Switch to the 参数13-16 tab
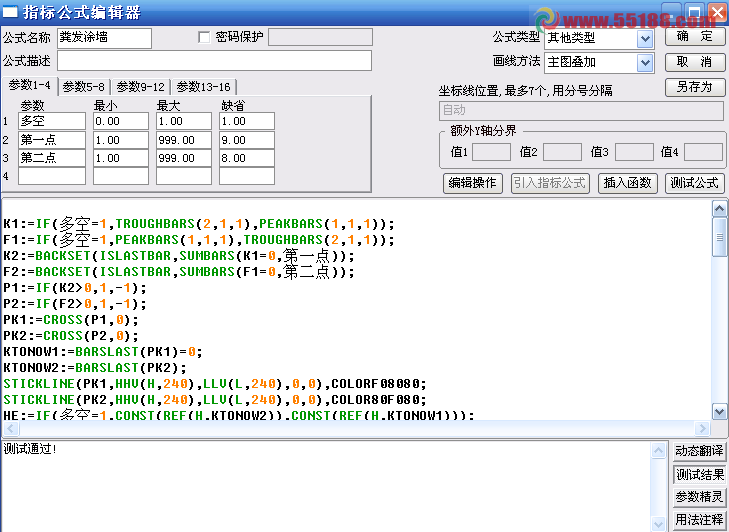 pyautogui.click(x=204, y=87)
